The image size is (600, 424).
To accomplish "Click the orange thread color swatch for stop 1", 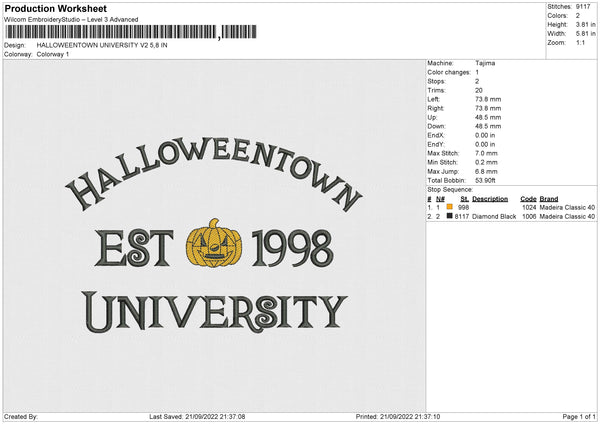I will [450, 207].
